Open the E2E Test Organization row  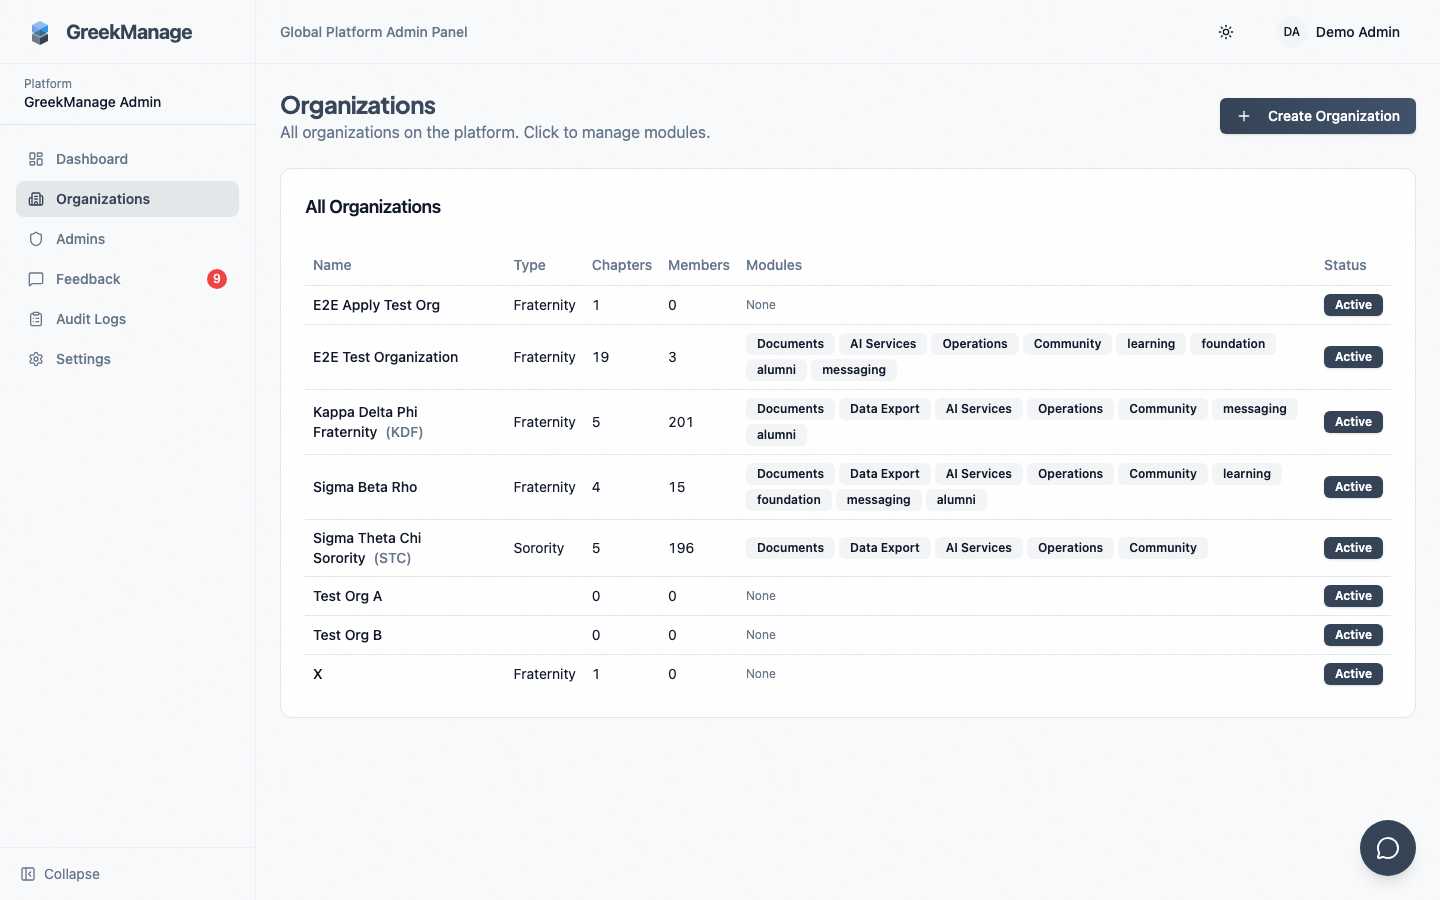tap(848, 357)
